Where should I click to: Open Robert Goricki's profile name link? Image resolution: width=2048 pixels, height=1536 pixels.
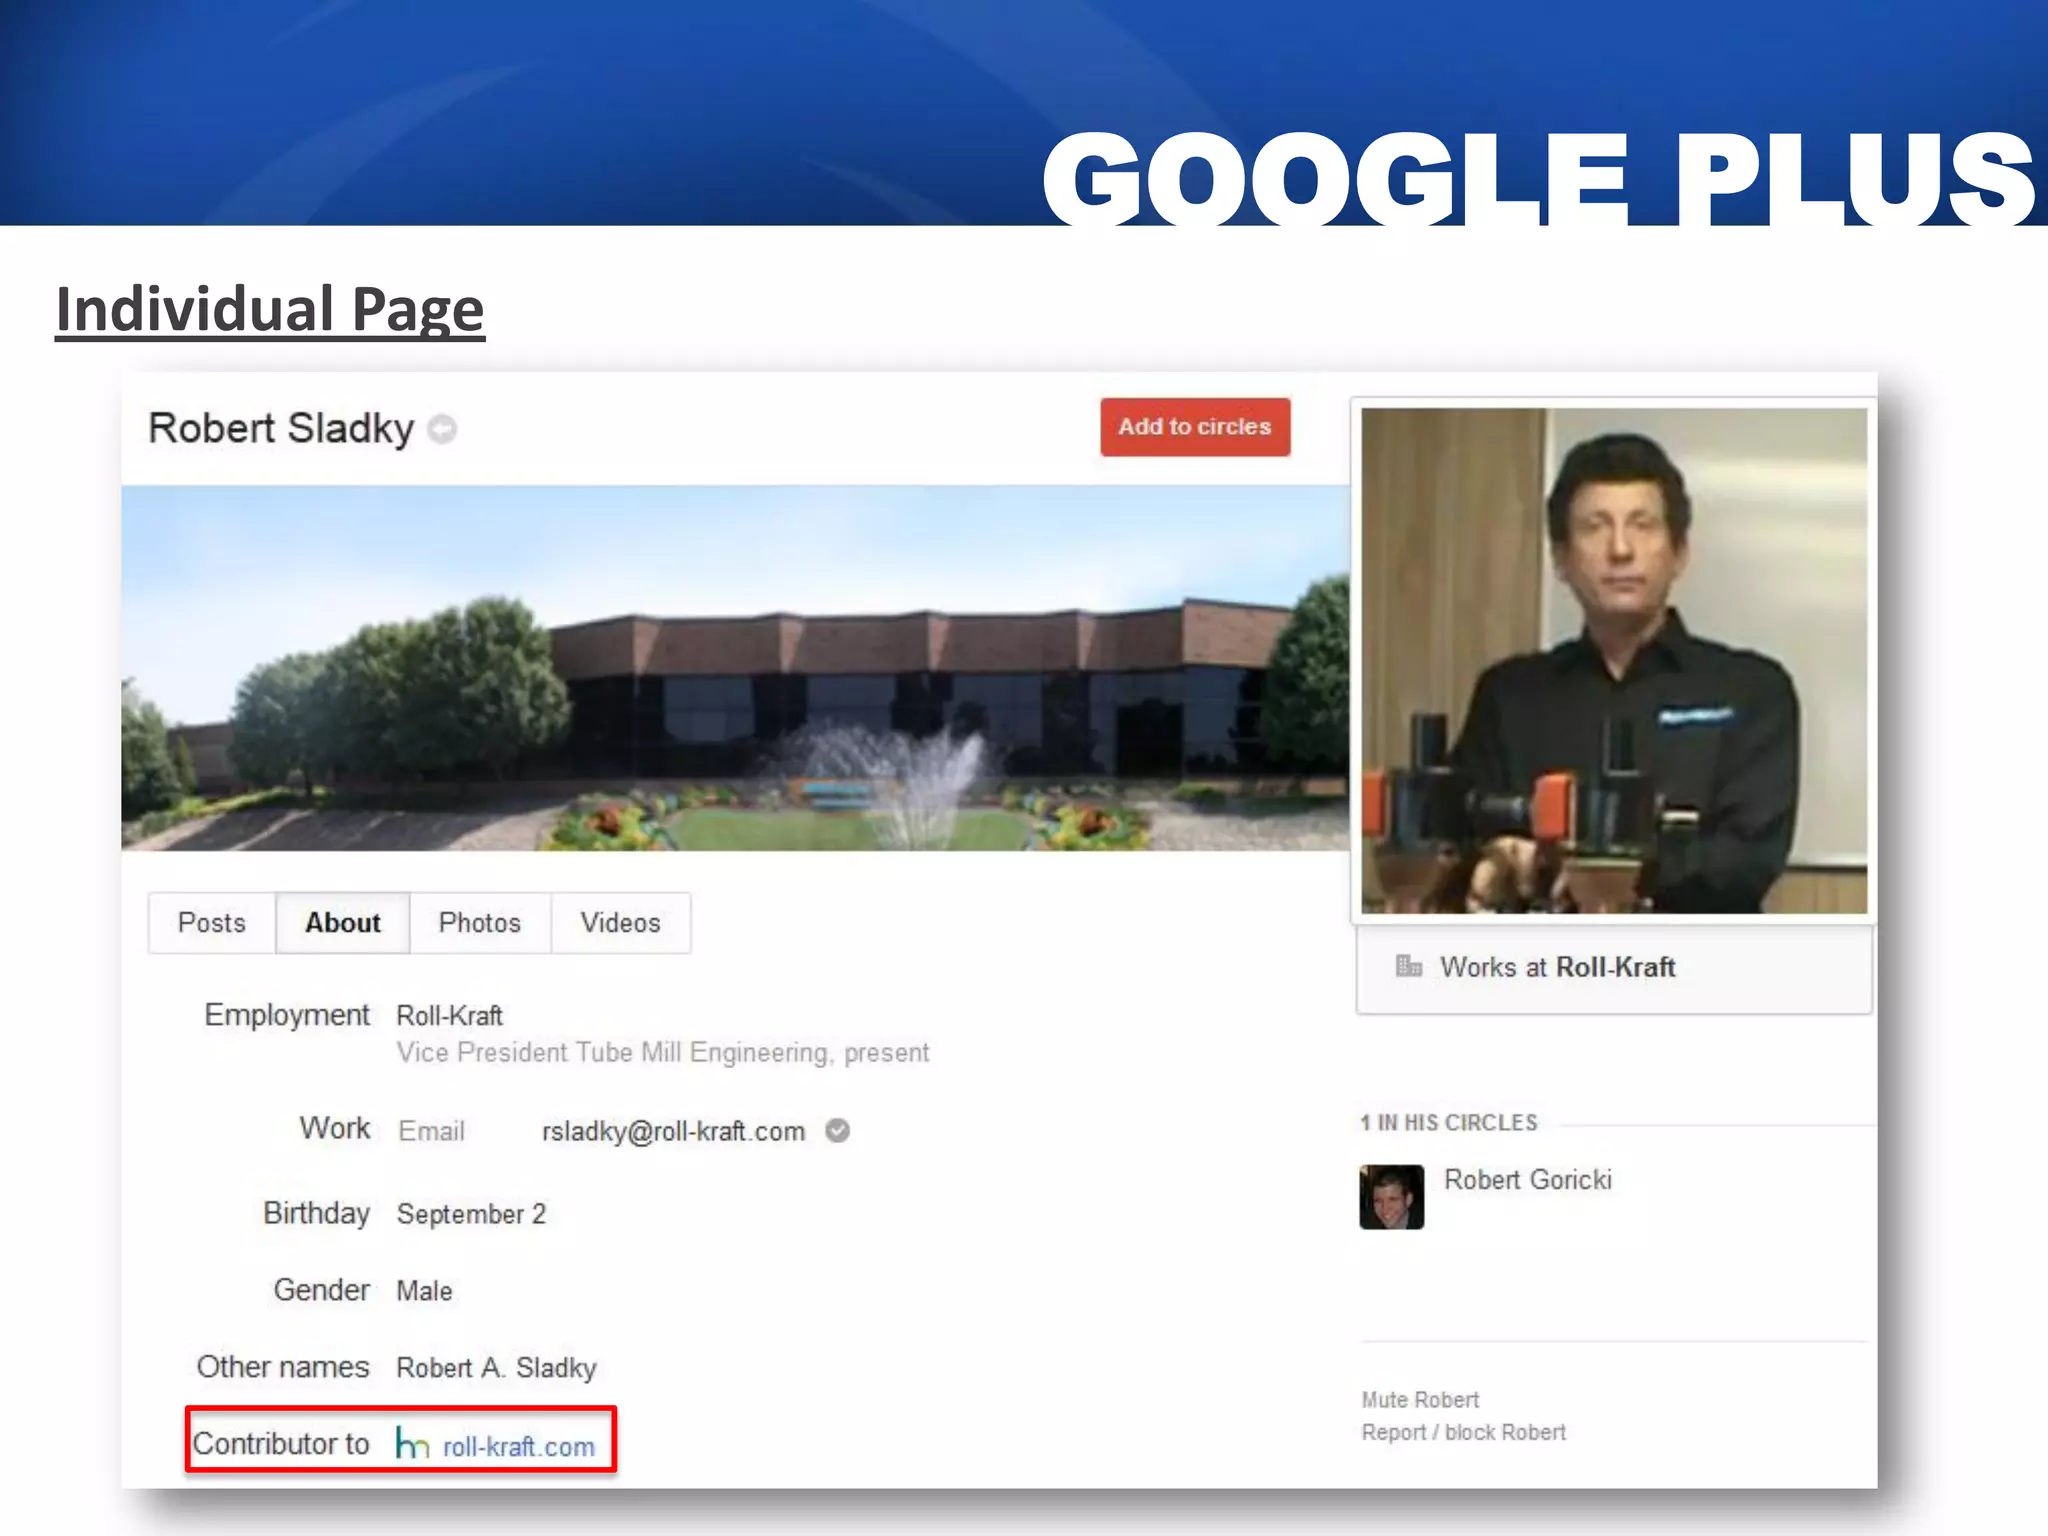click(1528, 1180)
